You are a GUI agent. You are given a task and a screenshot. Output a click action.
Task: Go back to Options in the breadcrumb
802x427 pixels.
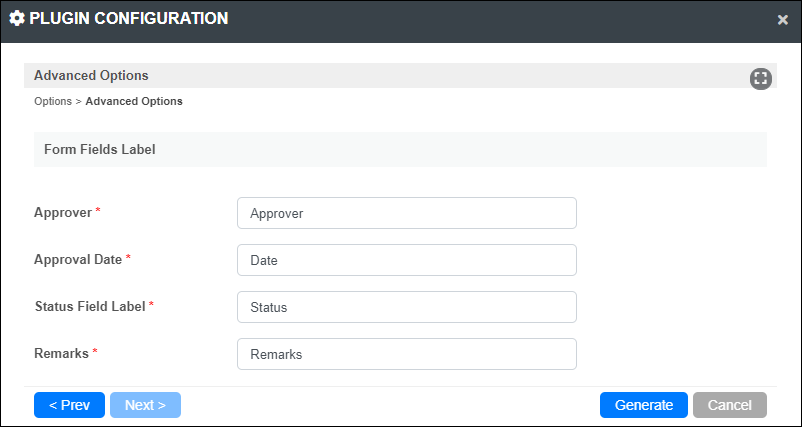(x=53, y=101)
